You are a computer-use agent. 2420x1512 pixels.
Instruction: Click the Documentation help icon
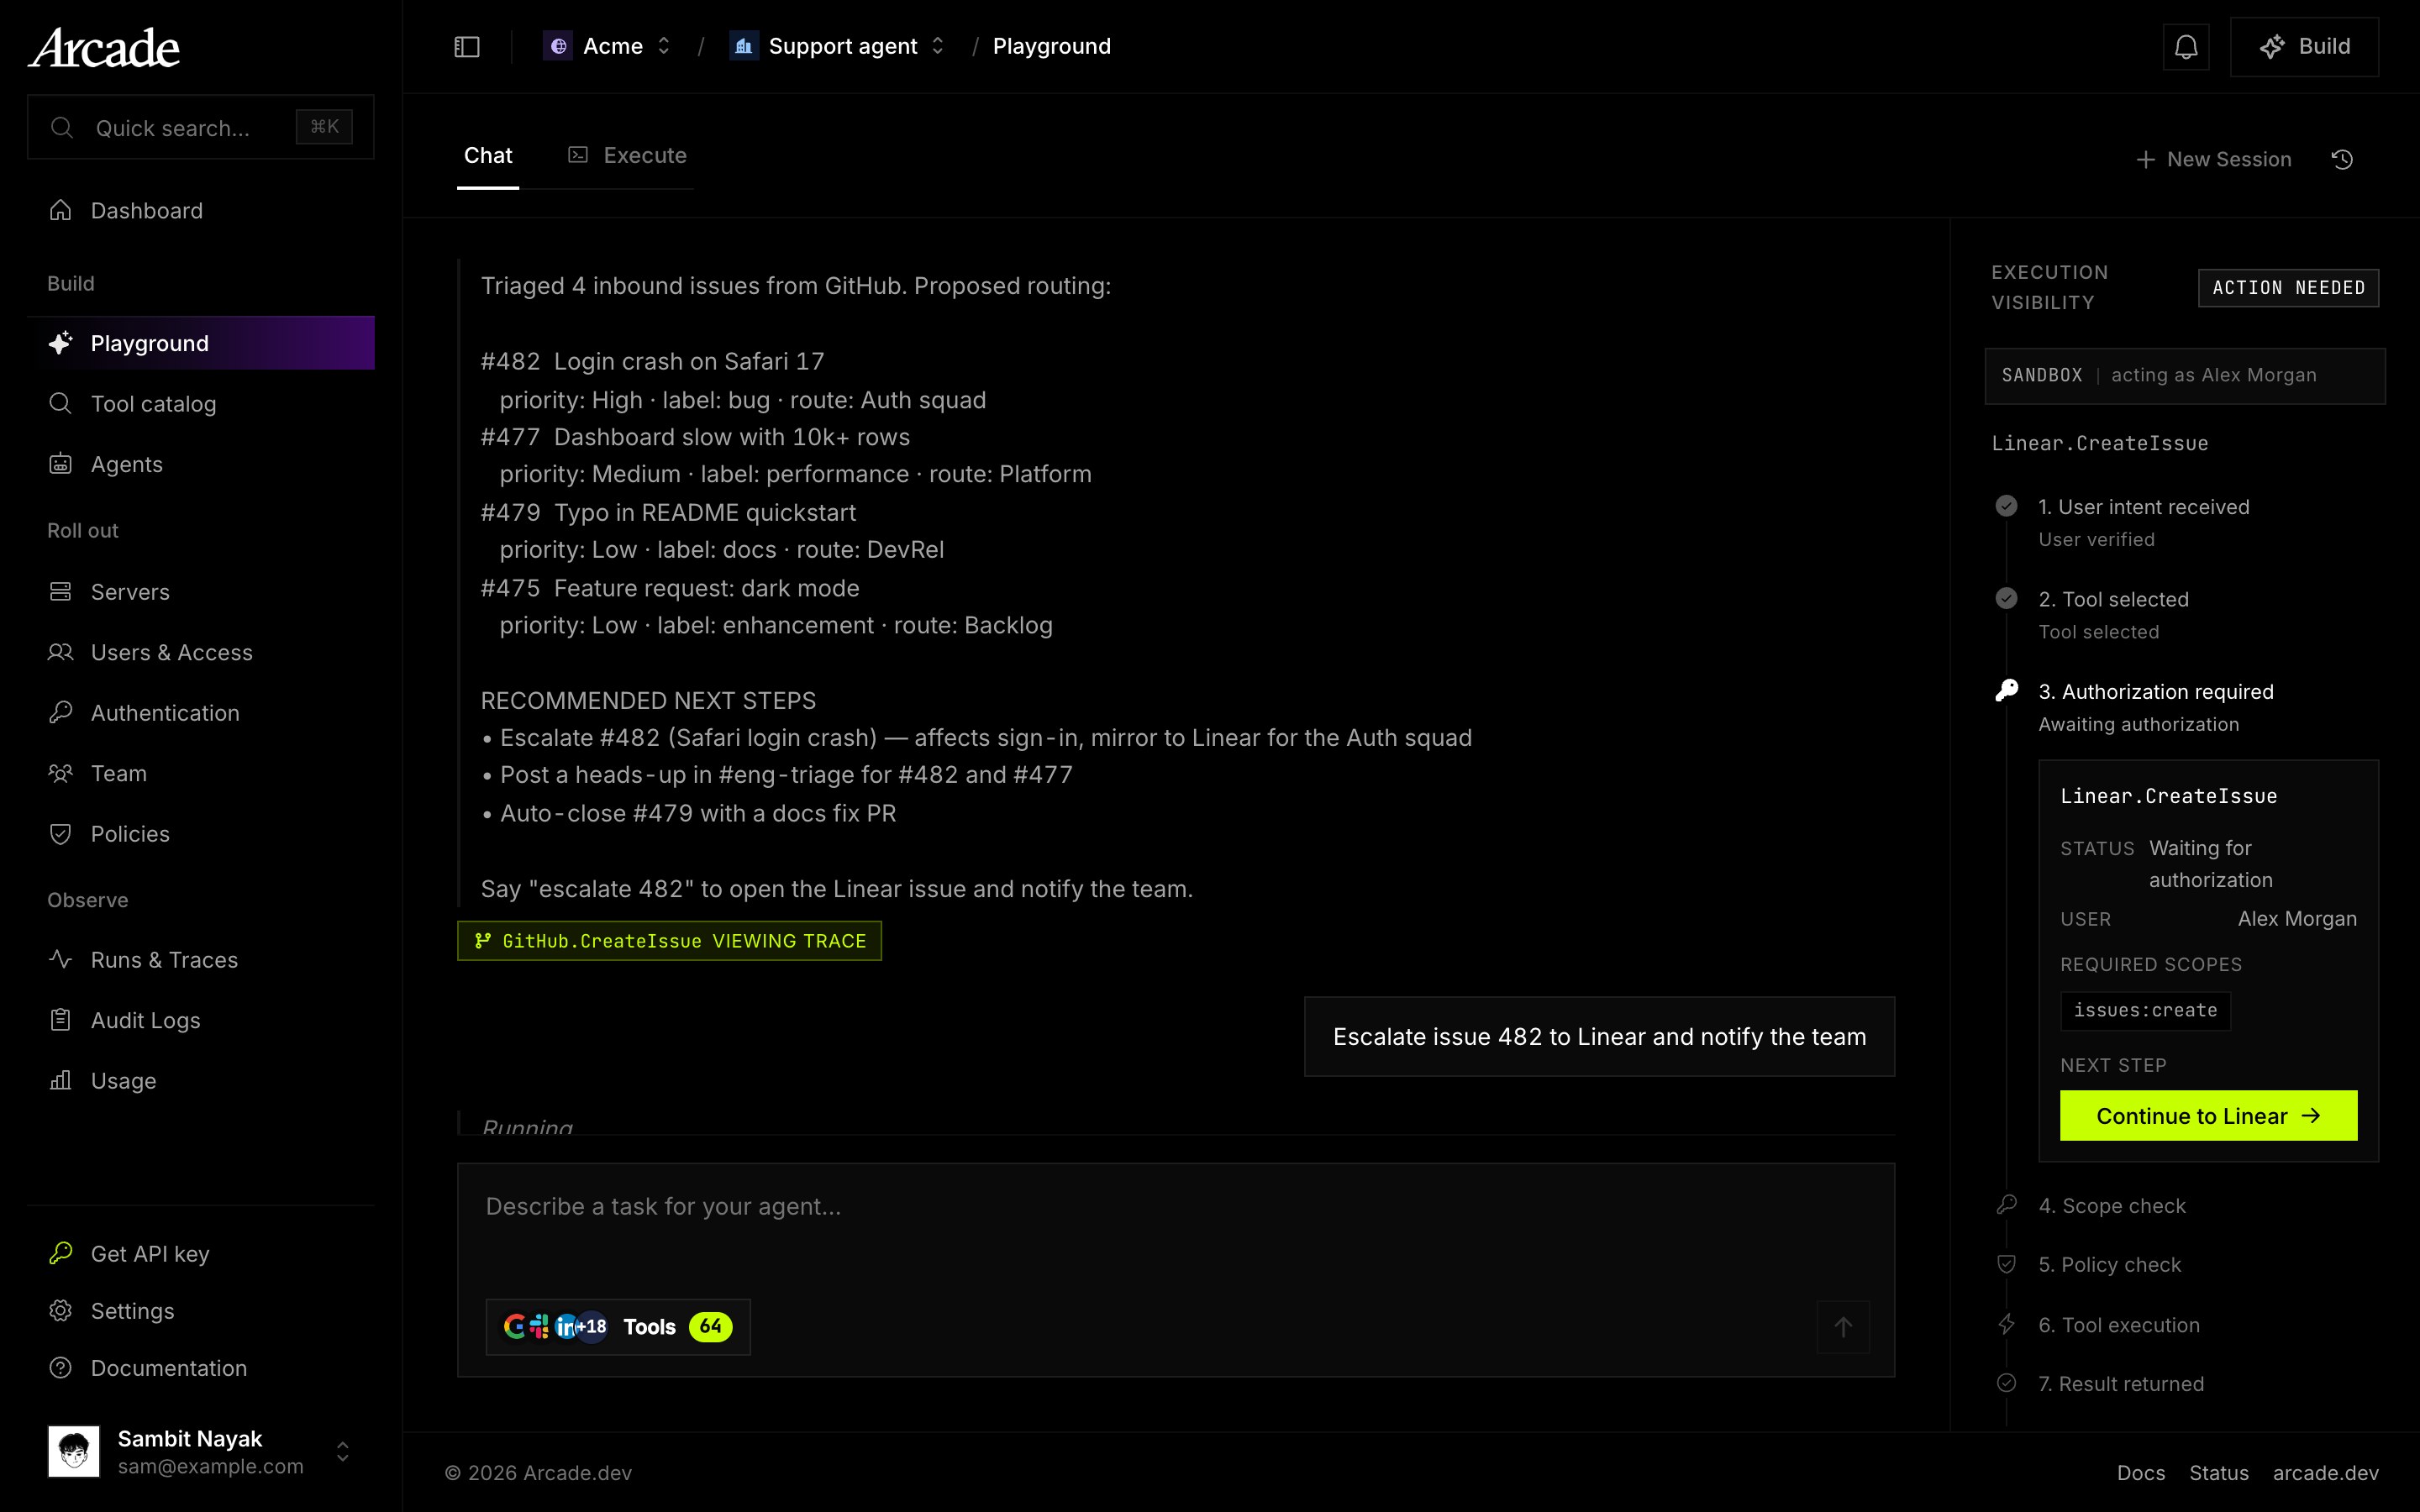pyautogui.click(x=61, y=1367)
